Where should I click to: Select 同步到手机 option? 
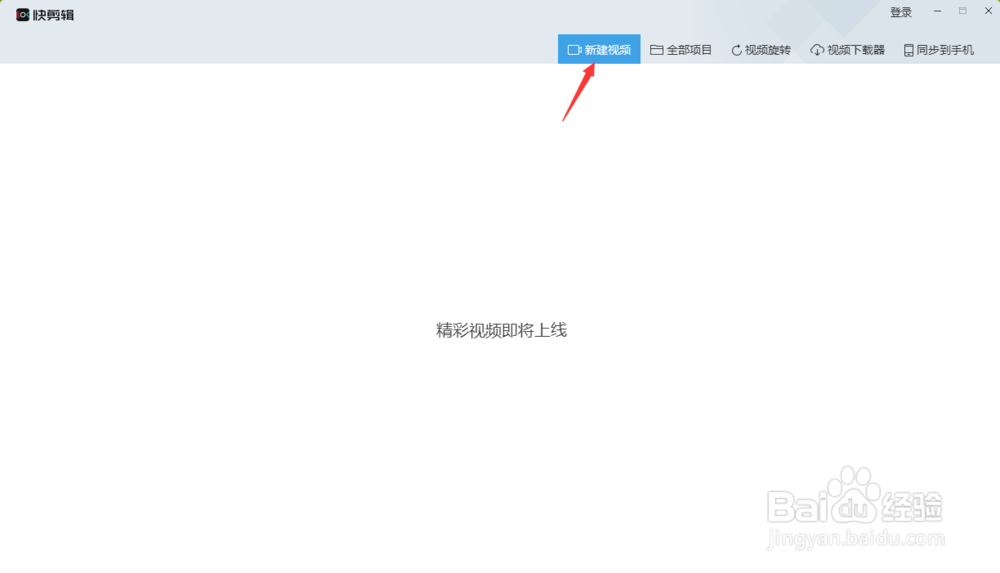pyautogui.click(x=939, y=50)
